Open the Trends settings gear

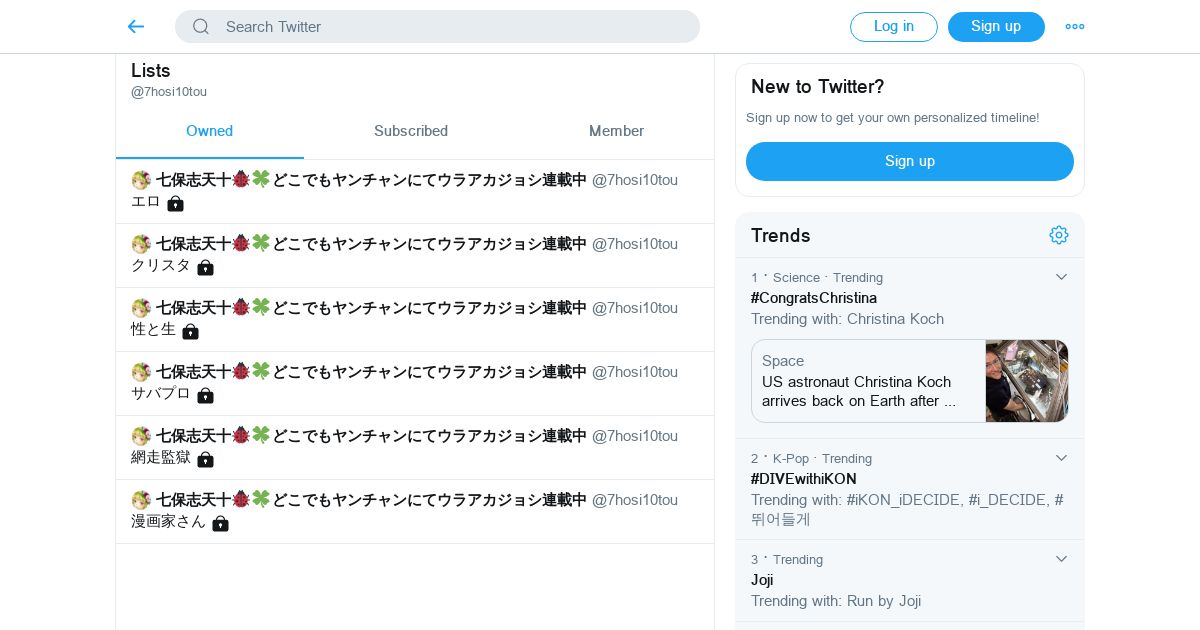[x=1059, y=235]
